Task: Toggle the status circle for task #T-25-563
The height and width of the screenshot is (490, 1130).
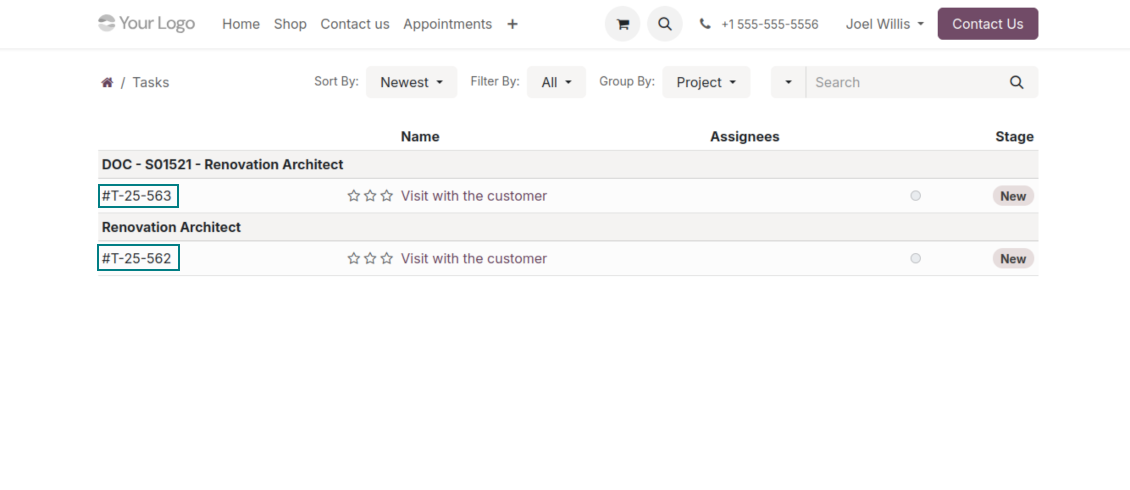Action: [915, 196]
